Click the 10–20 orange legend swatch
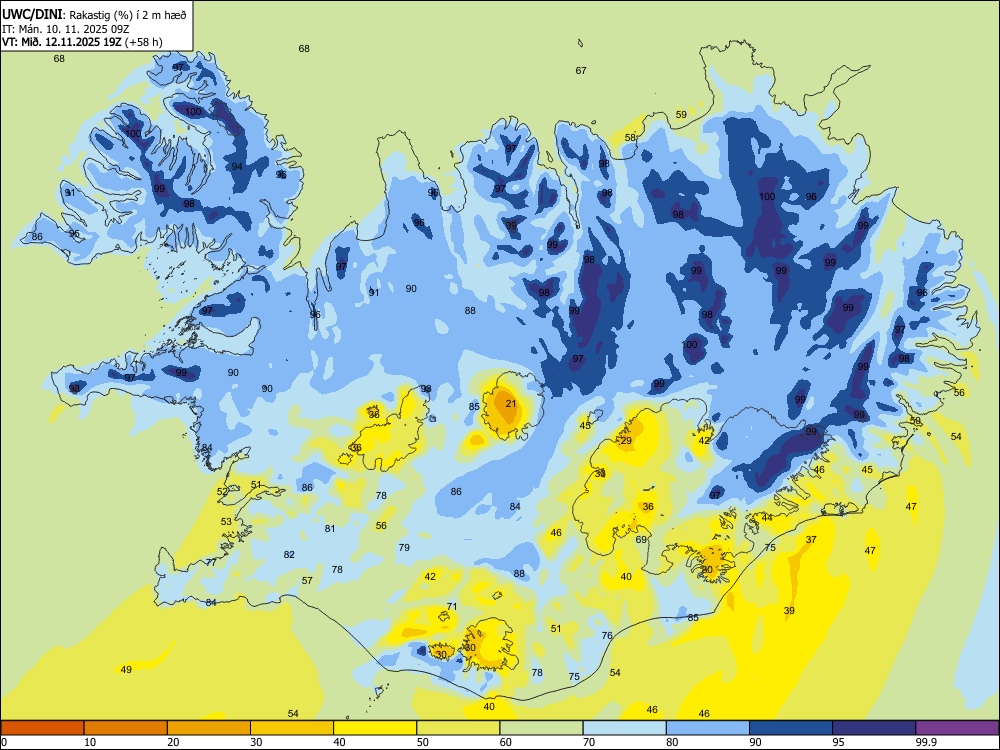The image size is (1000, 750). pyautogui.click(x=126, y=728)
